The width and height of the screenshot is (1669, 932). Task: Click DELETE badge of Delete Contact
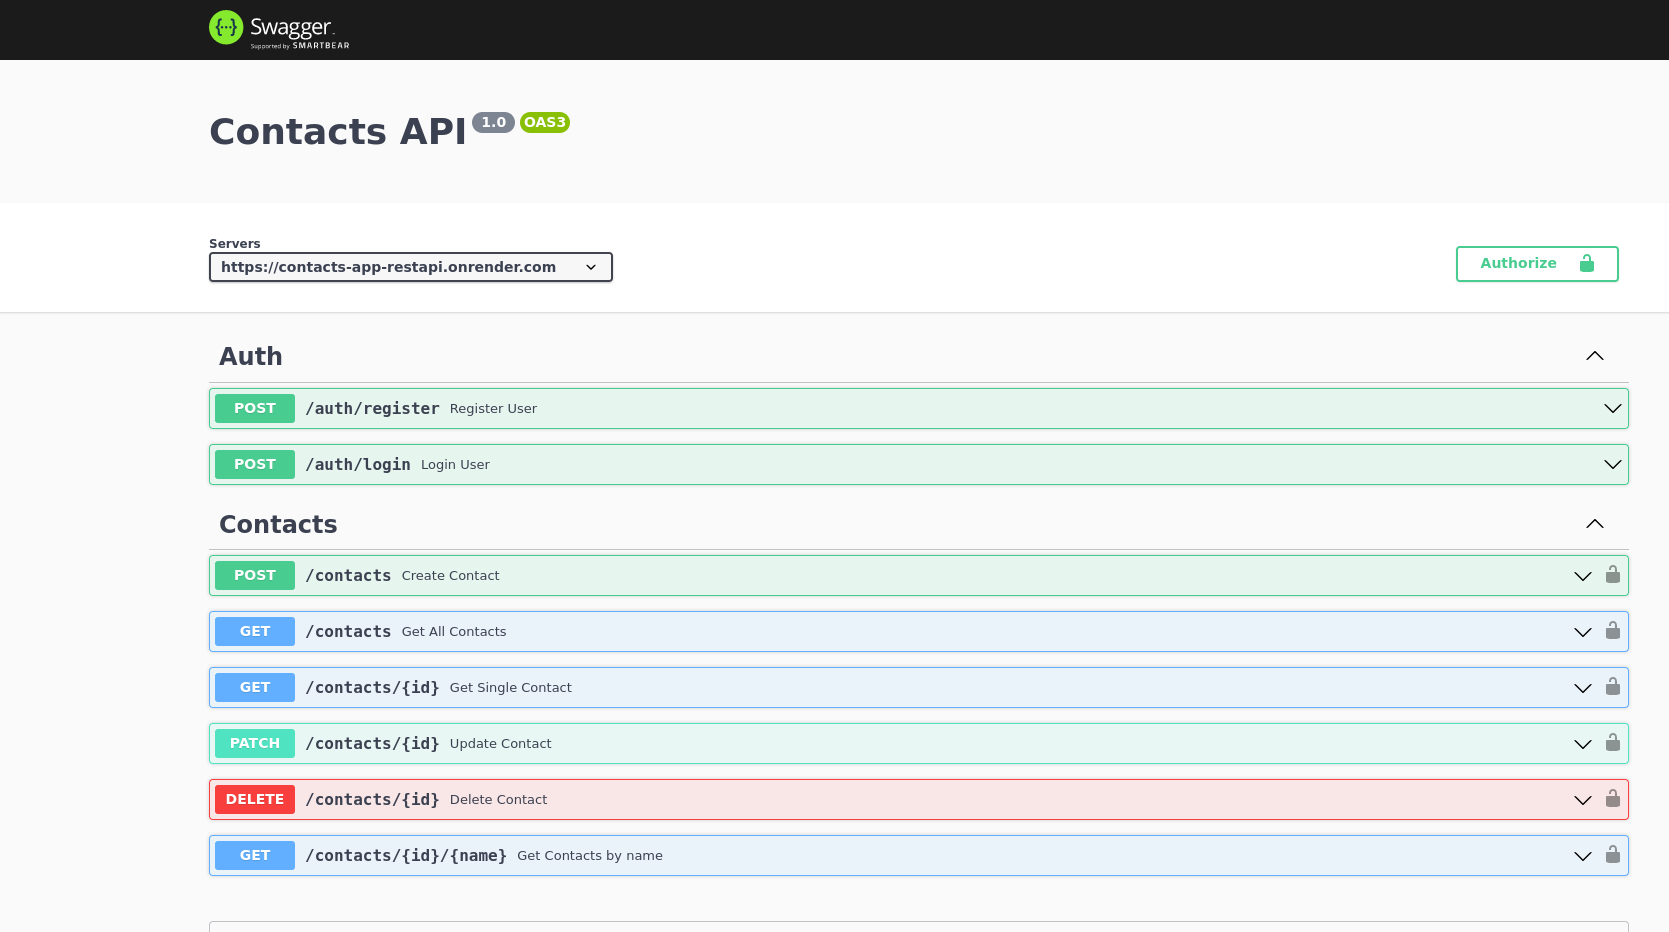tap(255, 799)
